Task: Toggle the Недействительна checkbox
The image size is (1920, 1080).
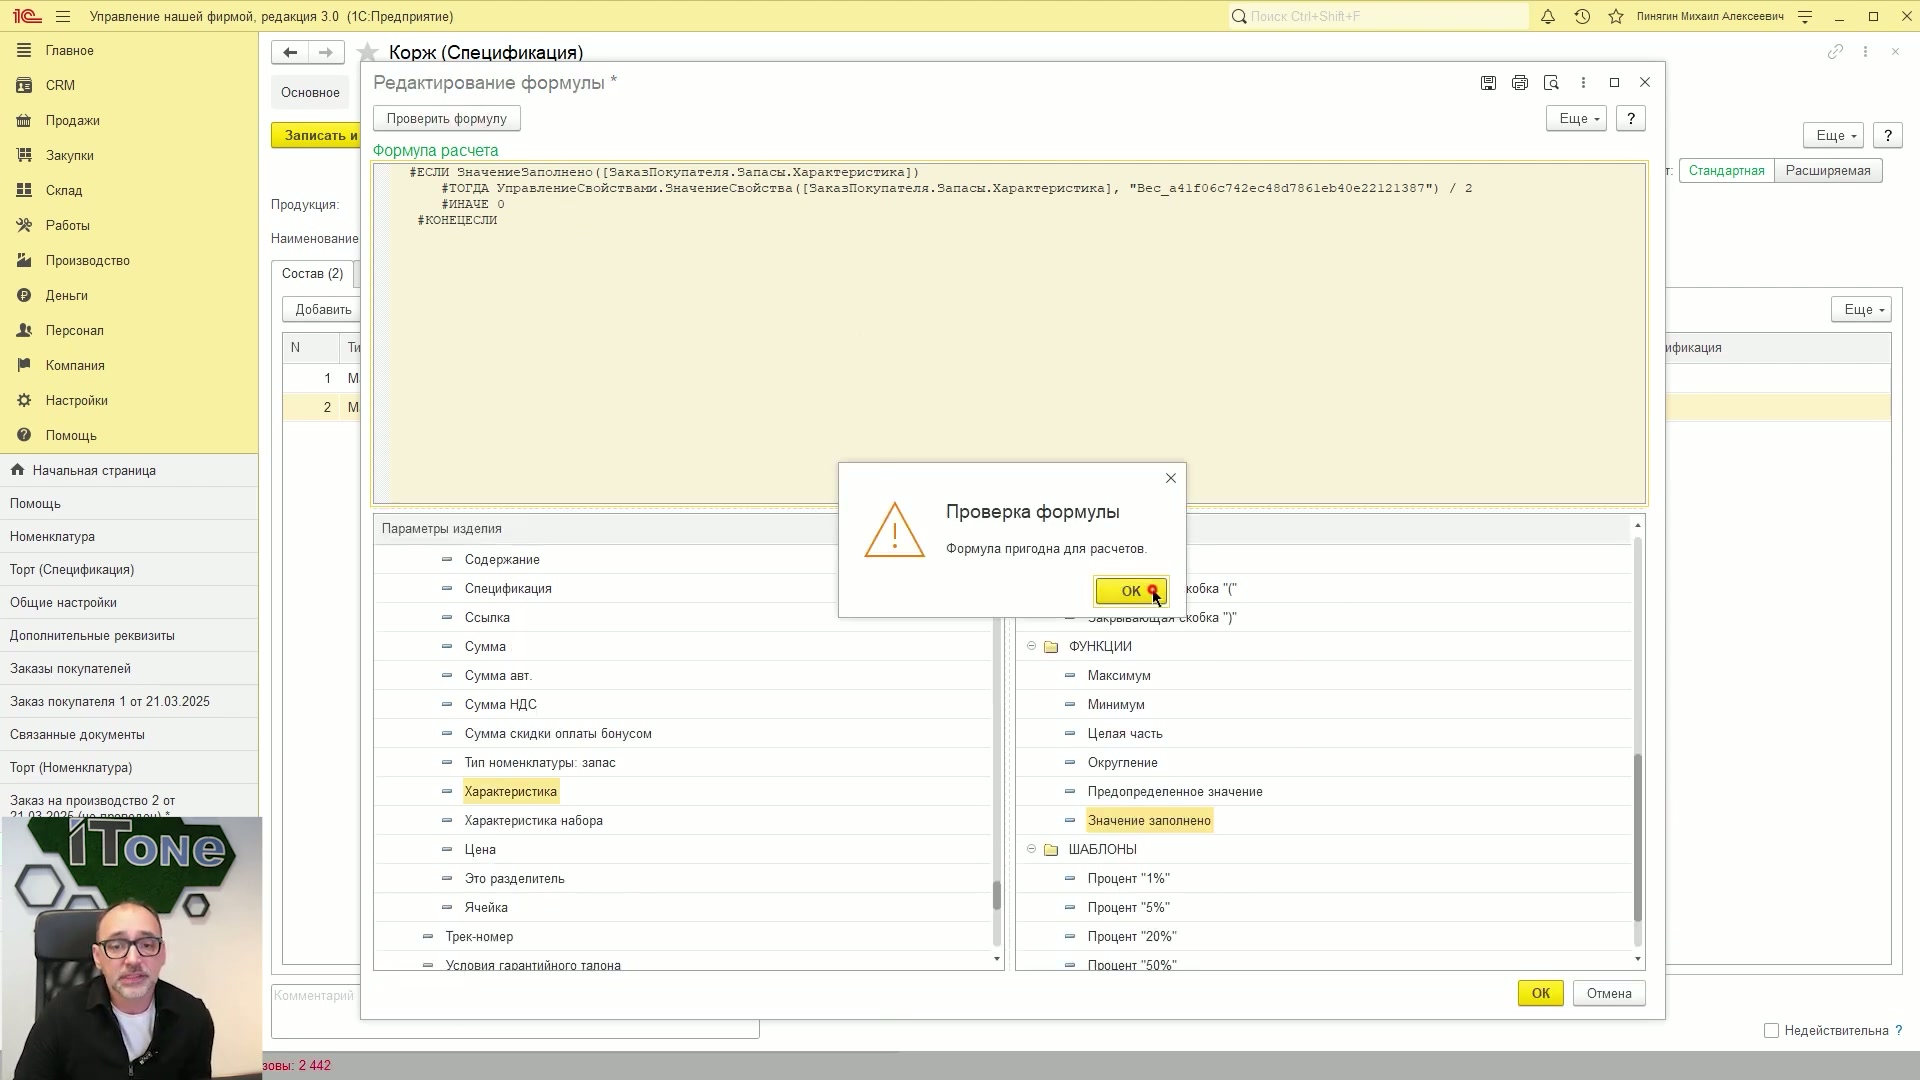Action: pos(1771,1030)
